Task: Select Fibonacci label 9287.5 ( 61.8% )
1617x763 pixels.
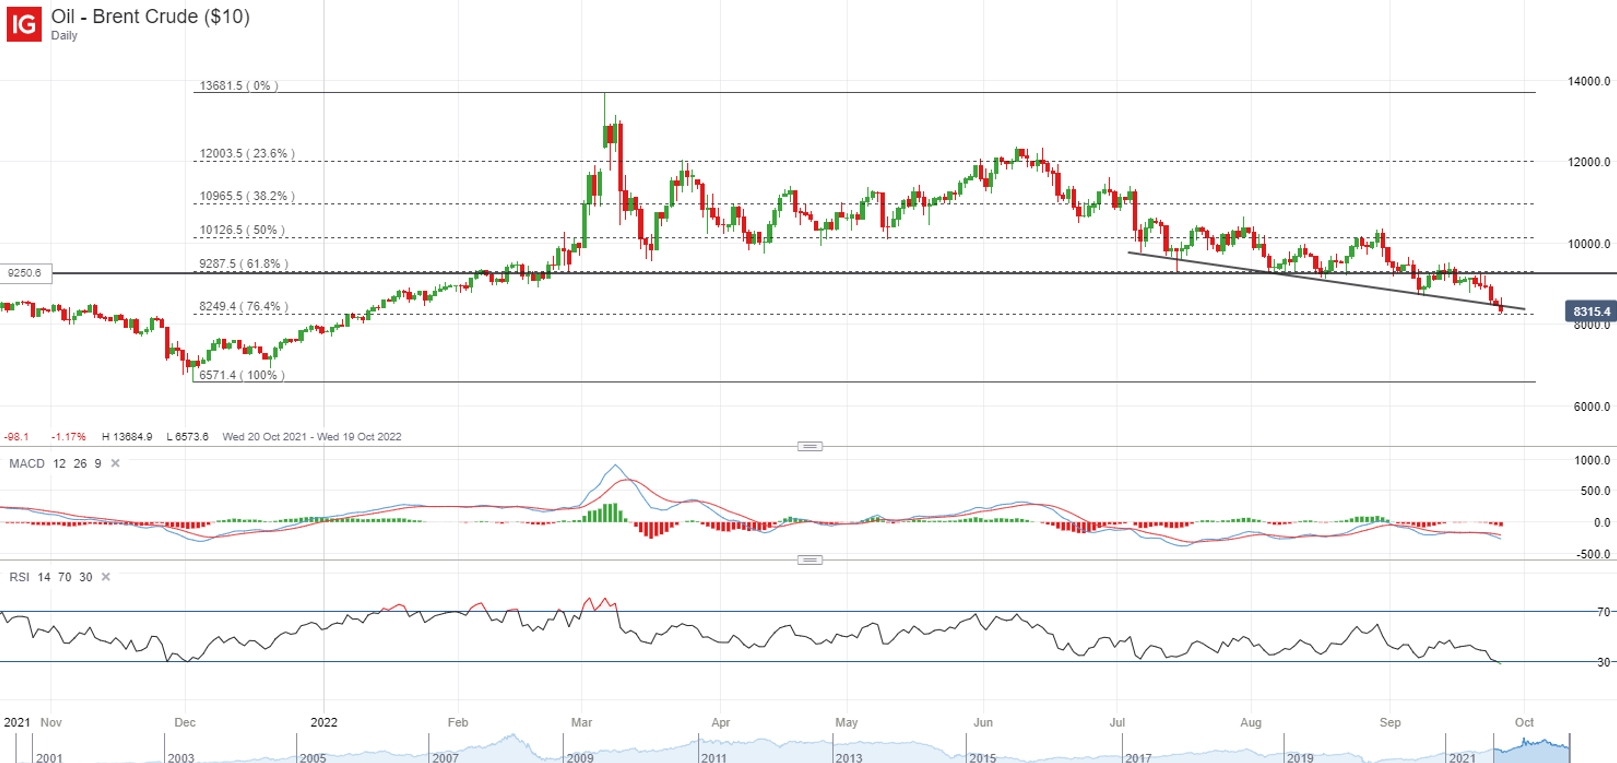Action: click(243, 264)
